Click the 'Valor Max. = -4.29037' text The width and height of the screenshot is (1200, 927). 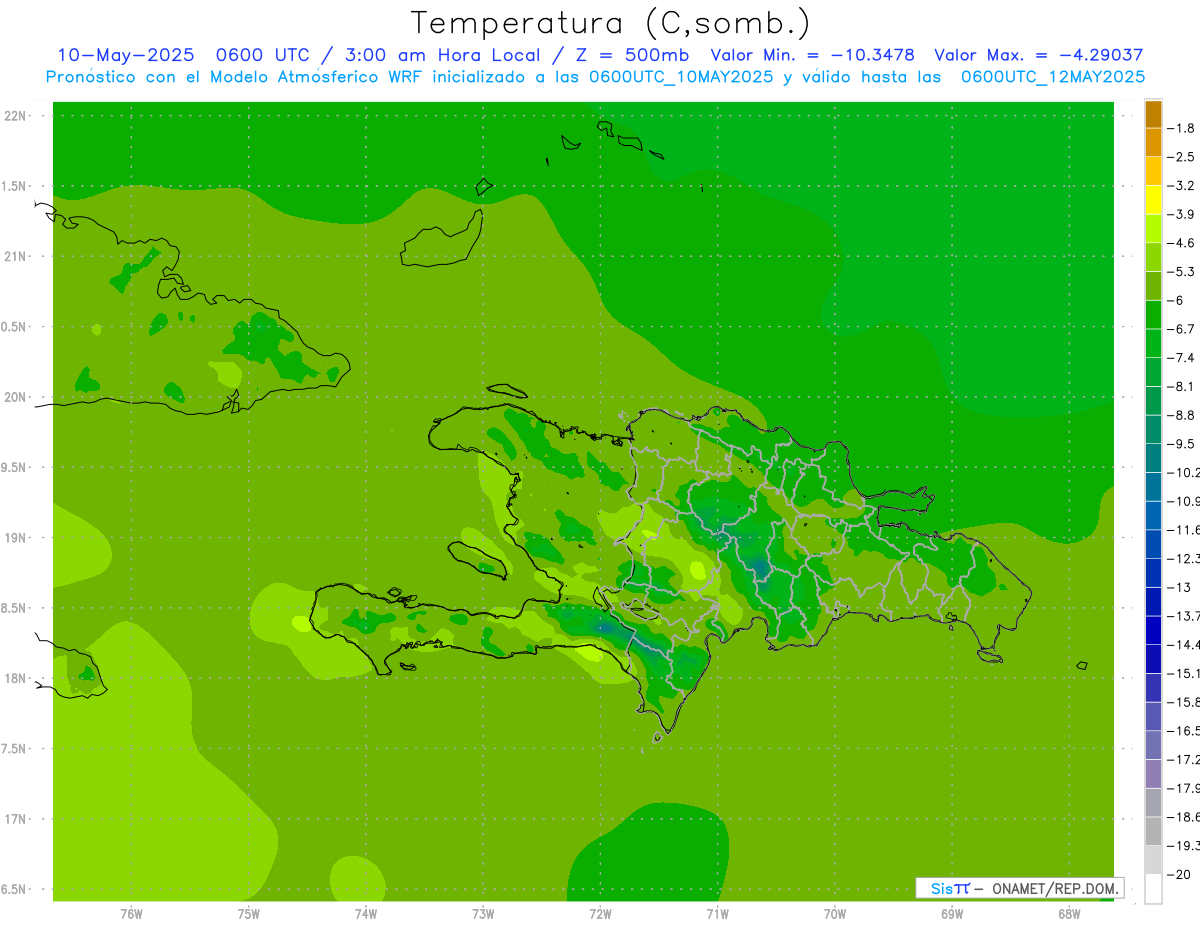coord(1038,55)
